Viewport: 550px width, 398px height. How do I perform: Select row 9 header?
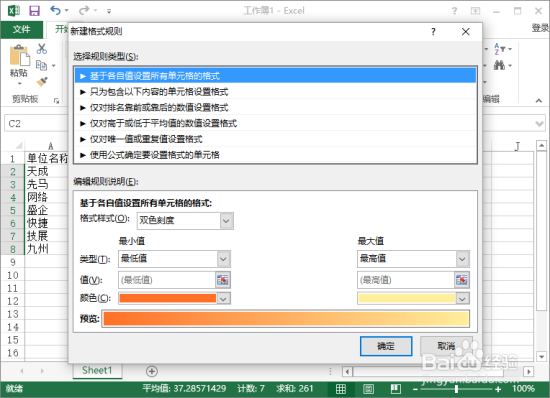pyautogui.click(x=13, y=262)
